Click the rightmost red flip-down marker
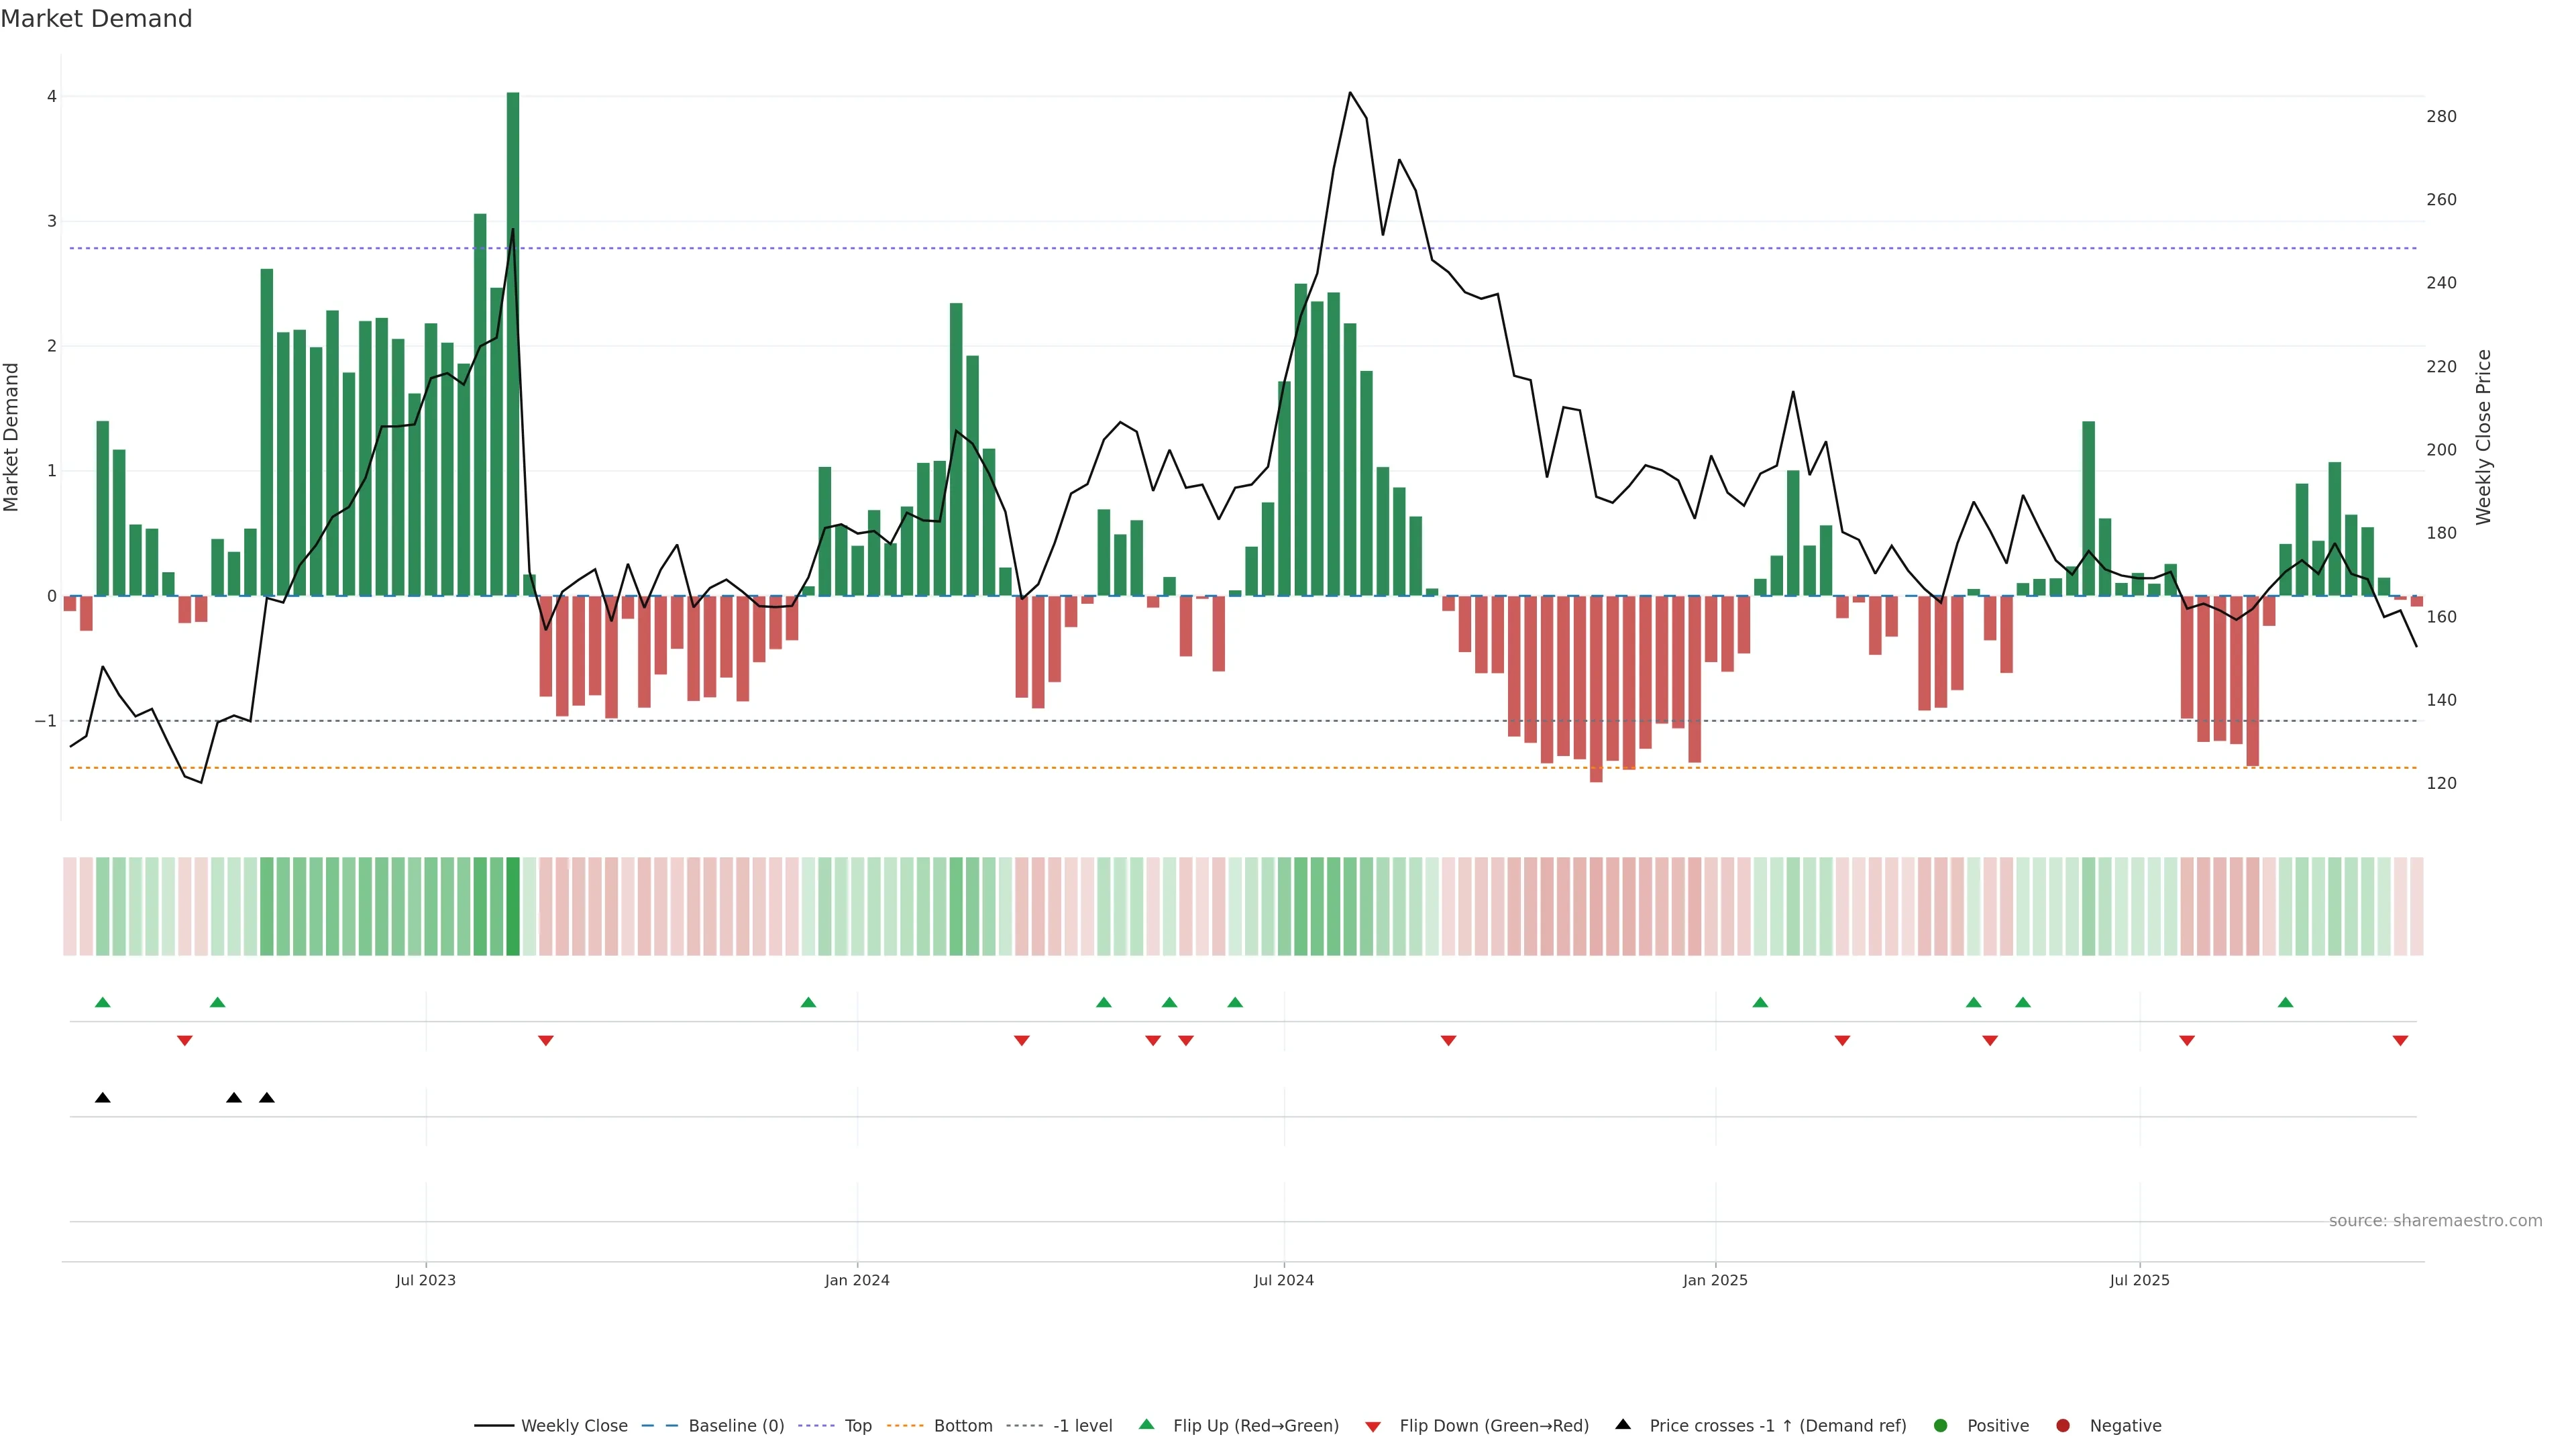This screenshot has height=1449, width=2576. pyautogui.click(x=2400, y=1041)
